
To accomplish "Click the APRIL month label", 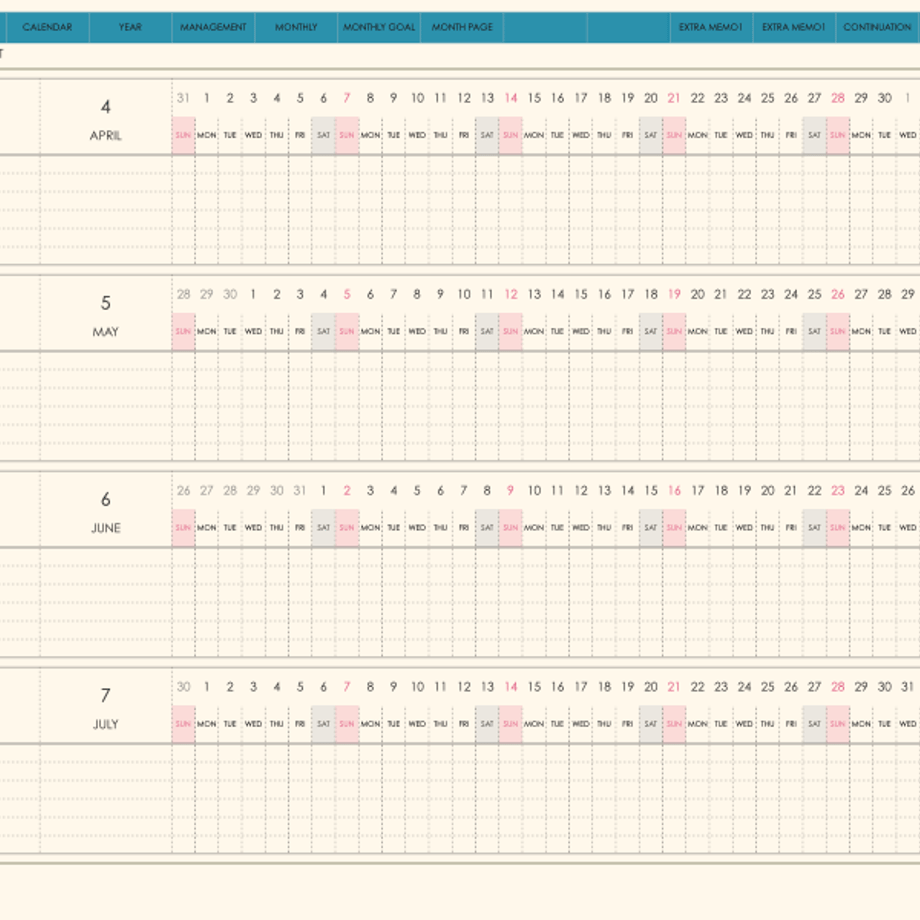I will pos(106,136).
